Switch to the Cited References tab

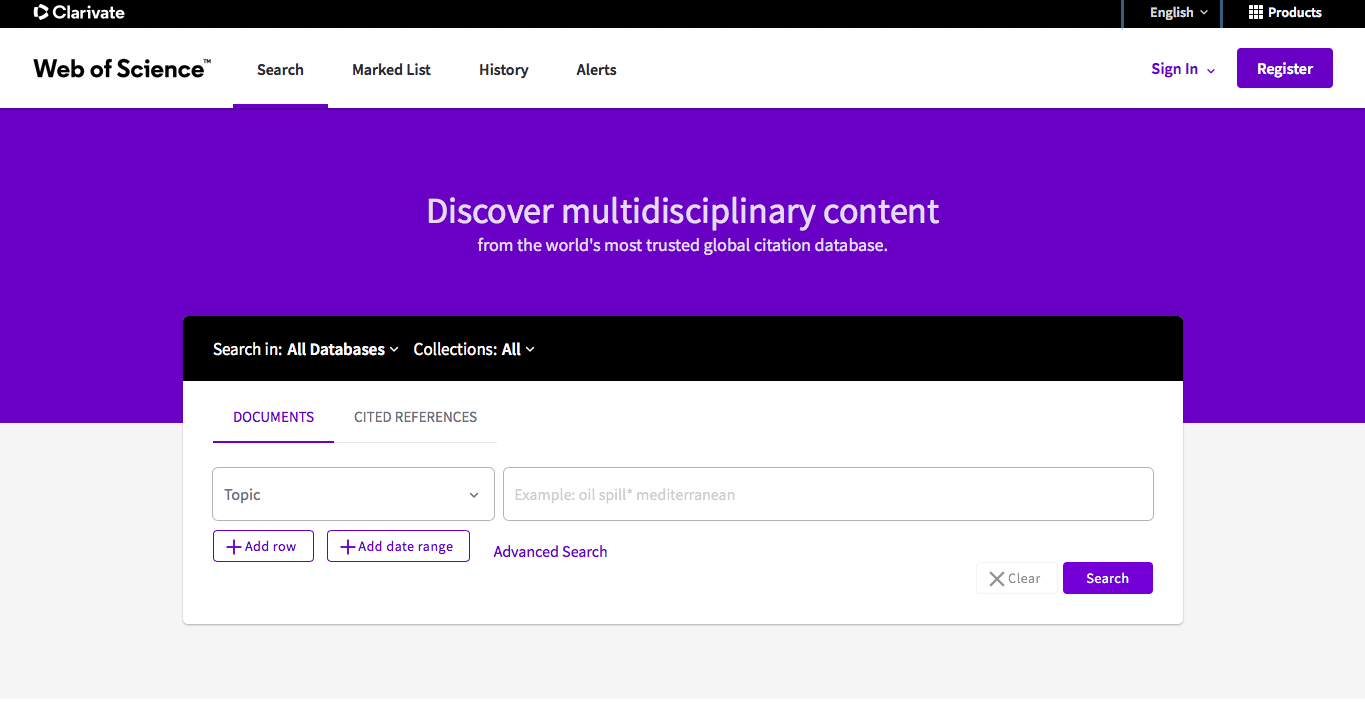[x=415, y=417]
